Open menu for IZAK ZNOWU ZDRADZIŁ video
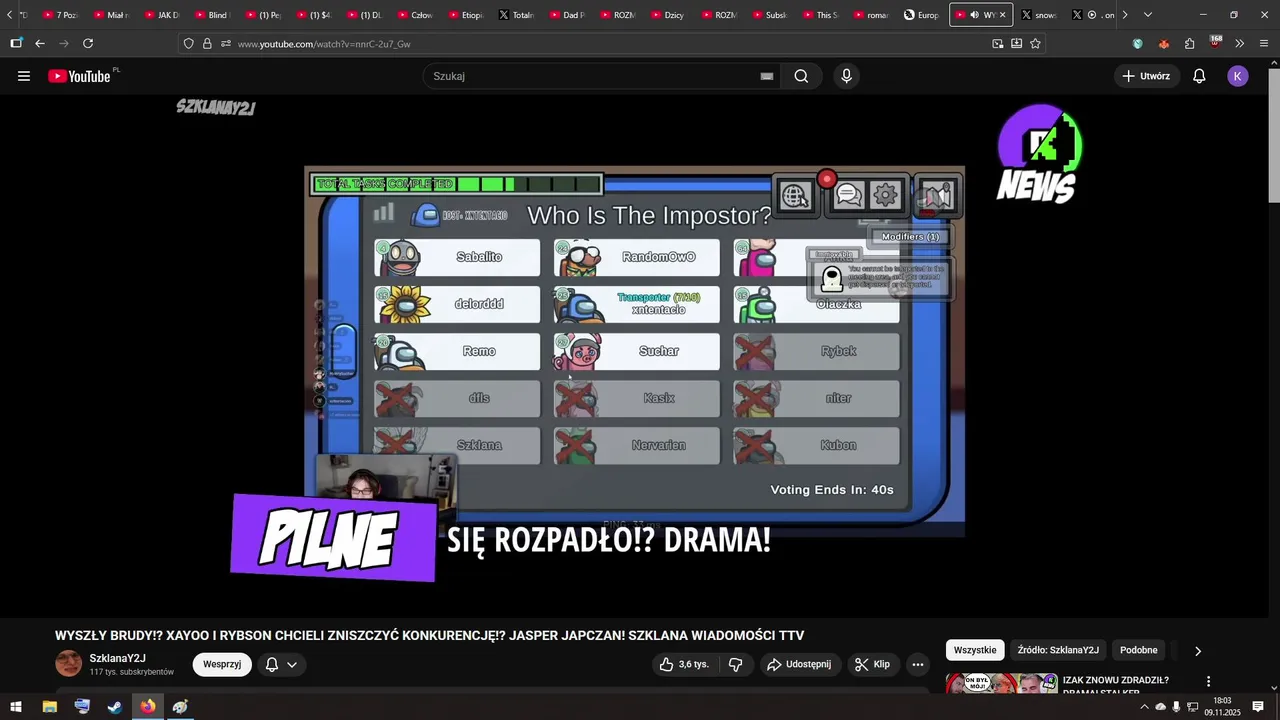This screenshot has width=1280, height=720. tap(1208, 682)
